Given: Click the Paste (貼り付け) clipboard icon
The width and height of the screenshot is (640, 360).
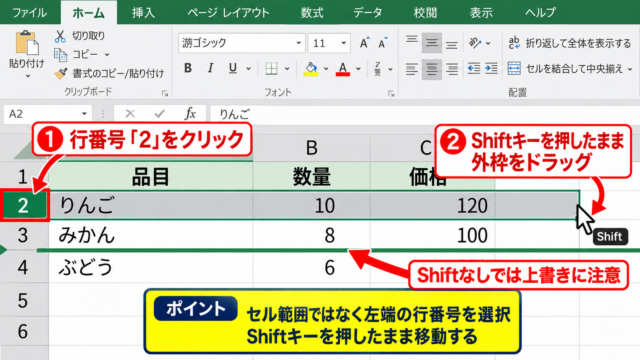Looking at the screenshot, I should 27,43.
